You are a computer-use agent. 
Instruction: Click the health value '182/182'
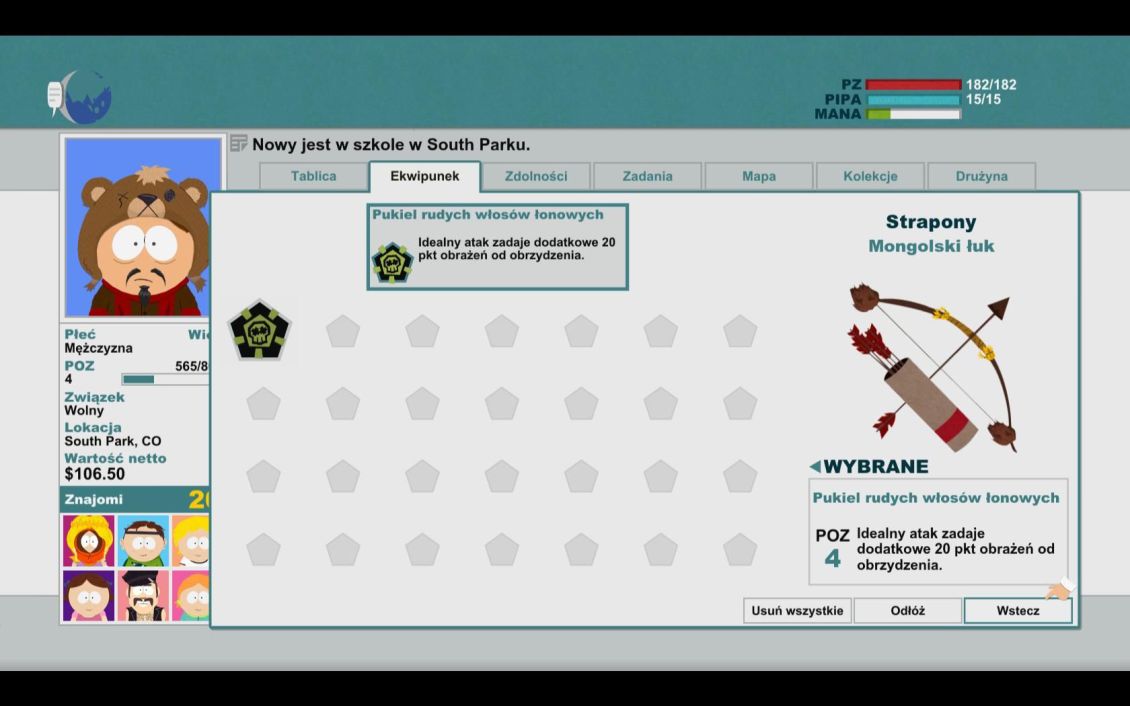(991, 85)
